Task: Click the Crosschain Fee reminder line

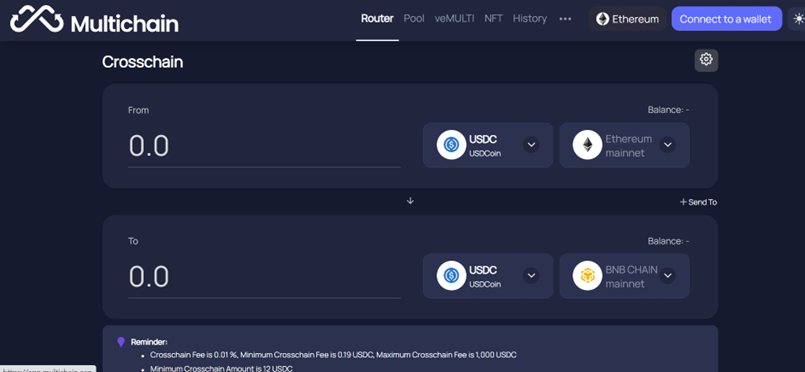Action: point(333,355)
